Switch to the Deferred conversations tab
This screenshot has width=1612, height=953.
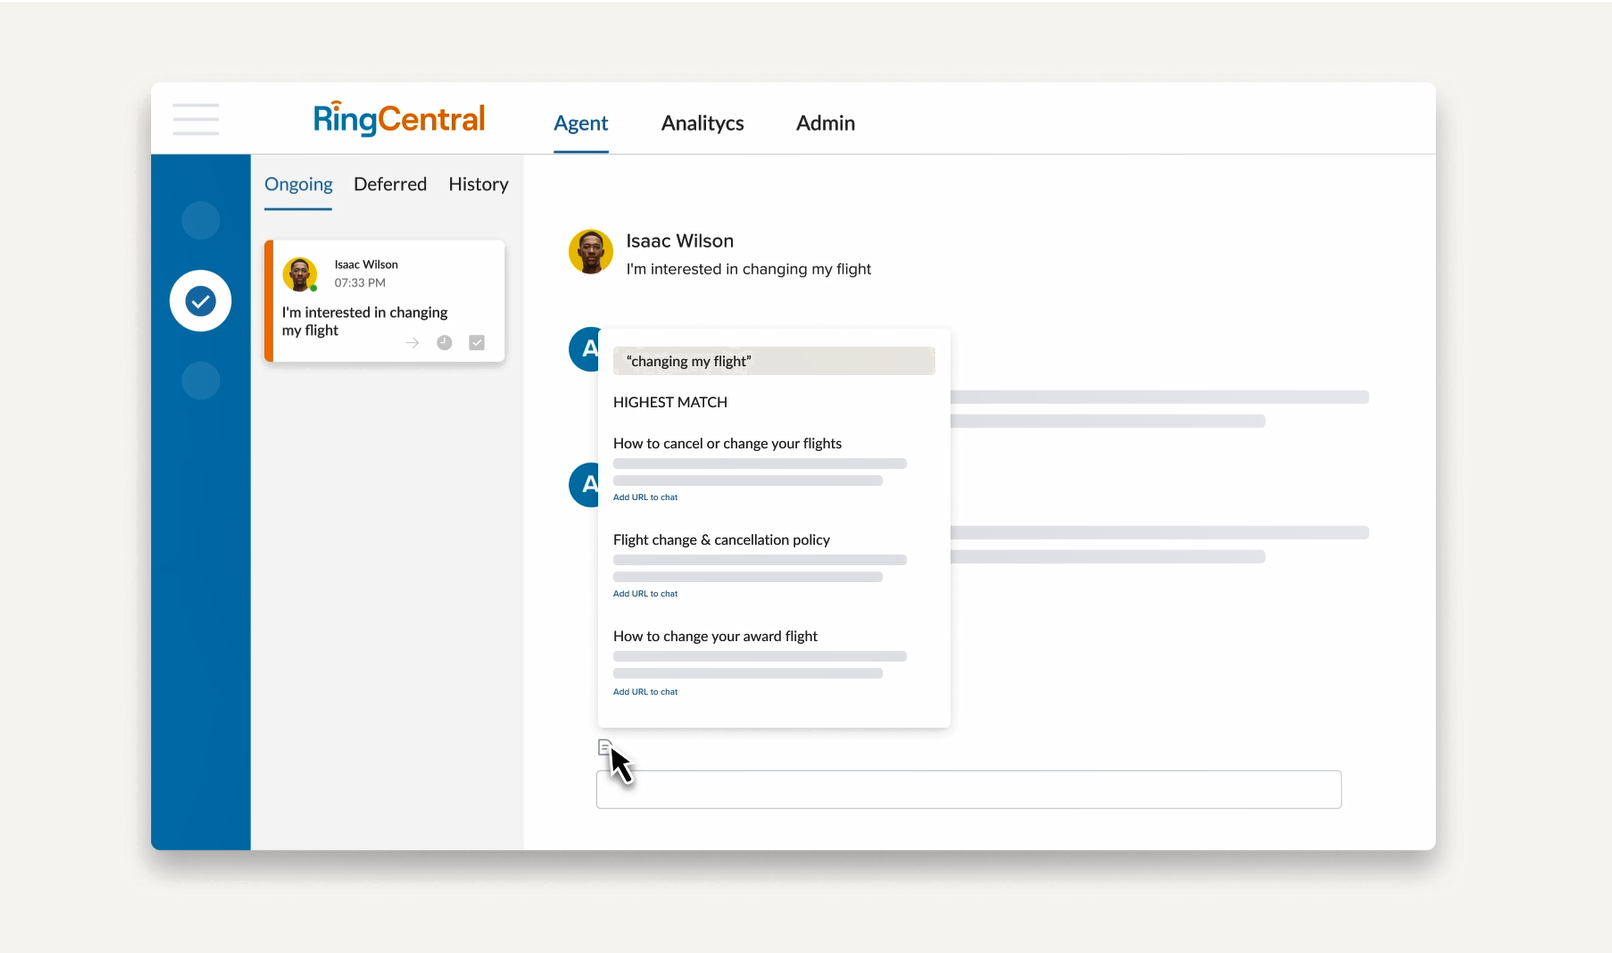coord(390,184)
